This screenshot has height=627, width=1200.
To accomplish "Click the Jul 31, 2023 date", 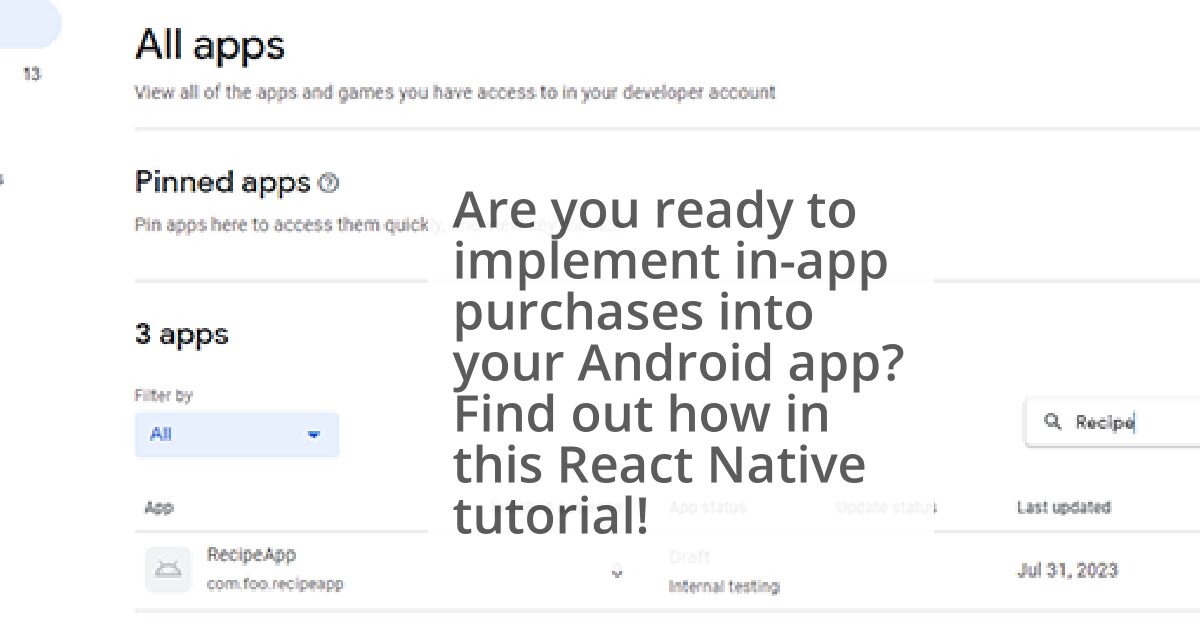I will 1067,571.
